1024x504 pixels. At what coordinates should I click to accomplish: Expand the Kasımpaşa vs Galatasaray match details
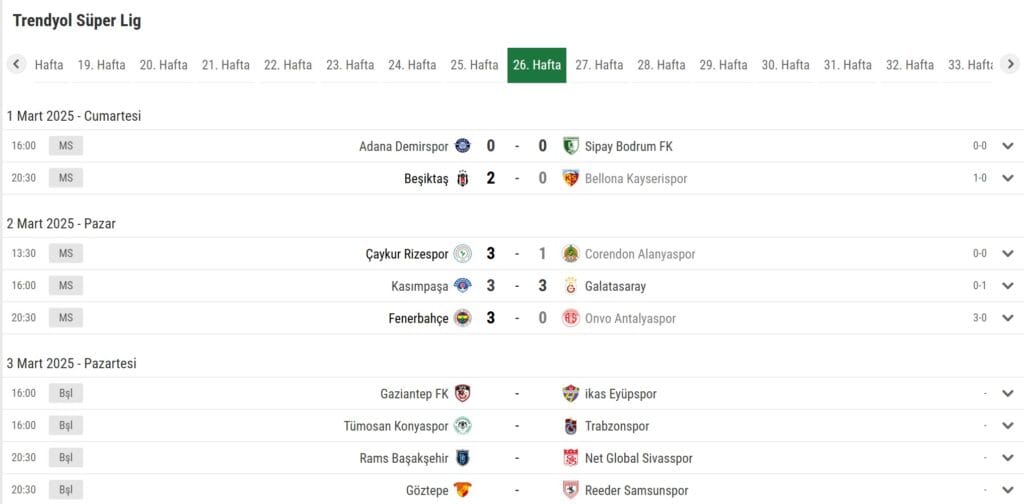tap(1008, 286)
